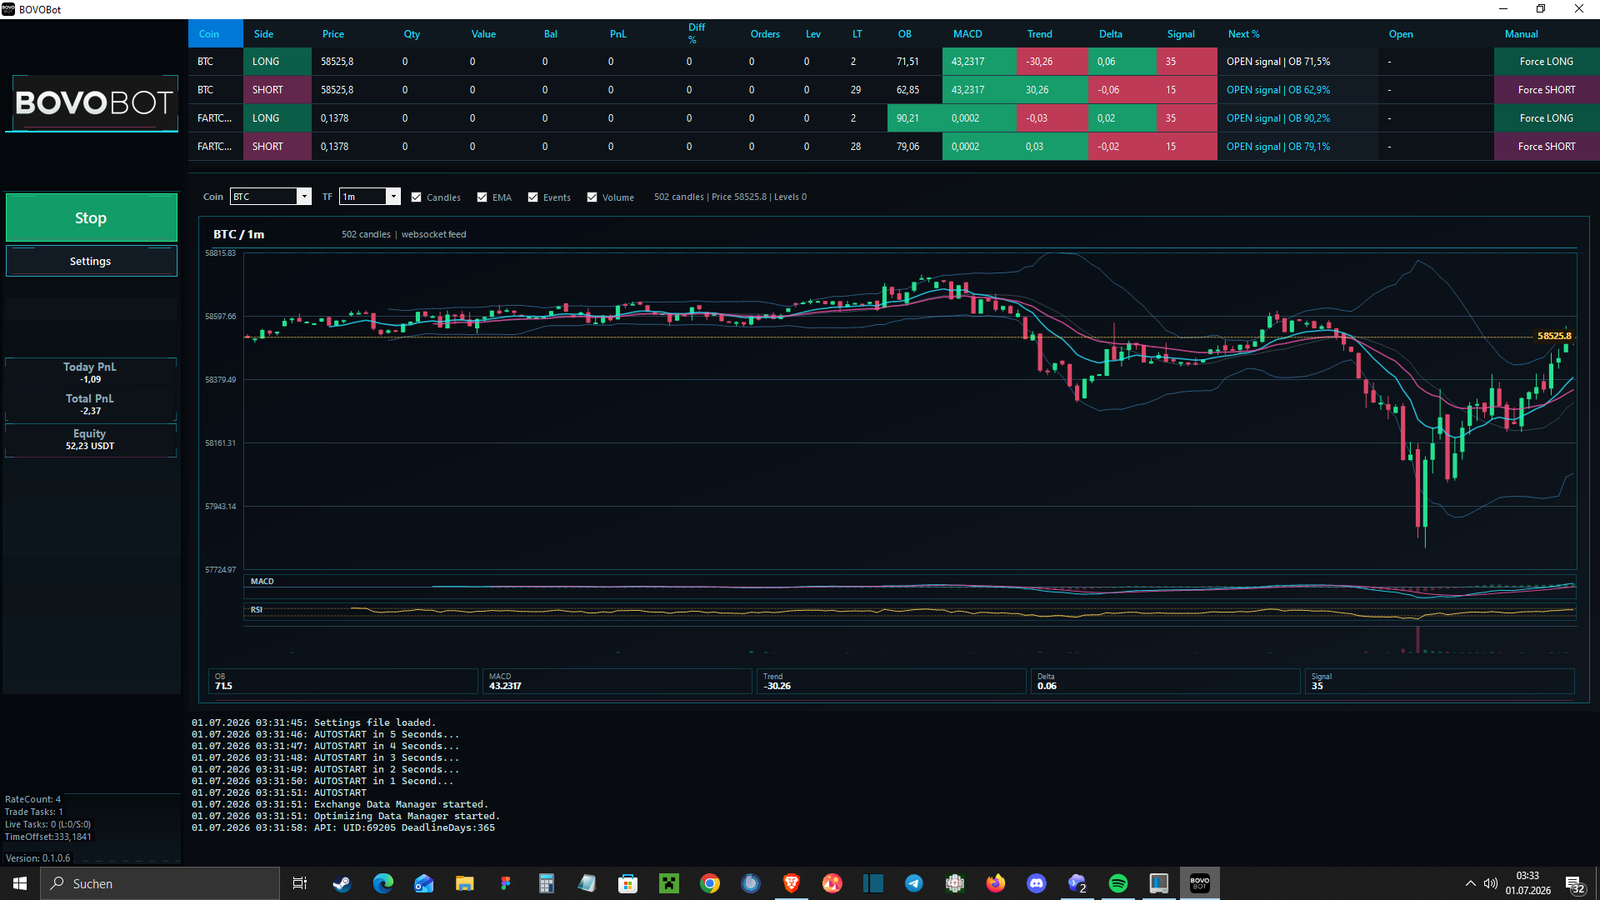Click 'OPEN signal | OB 62,9%' text
This screenshot has height=900, width=1600.
click(1278, 90)
